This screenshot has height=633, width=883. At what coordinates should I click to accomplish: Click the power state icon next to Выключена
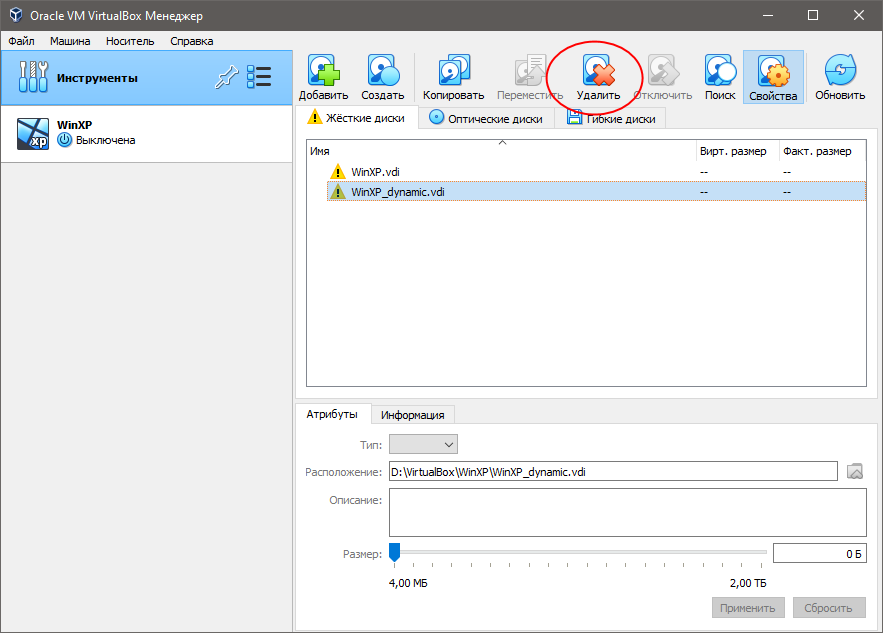(65, 140)
